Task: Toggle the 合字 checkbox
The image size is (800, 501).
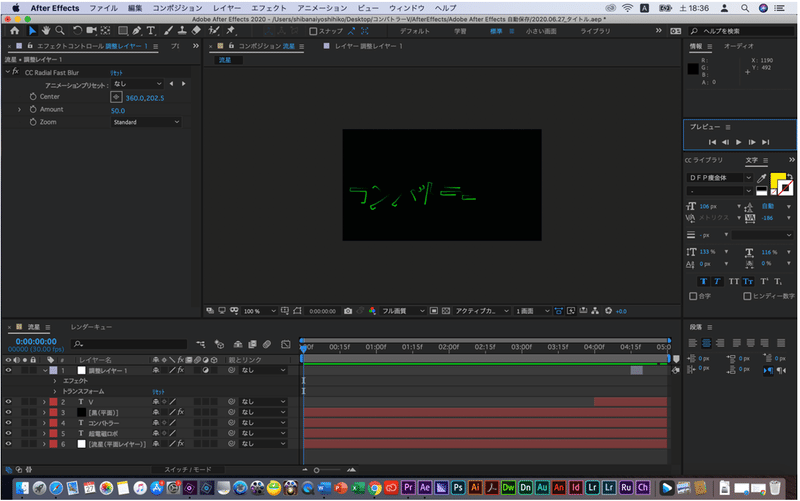Action: [x=693, y=296]
